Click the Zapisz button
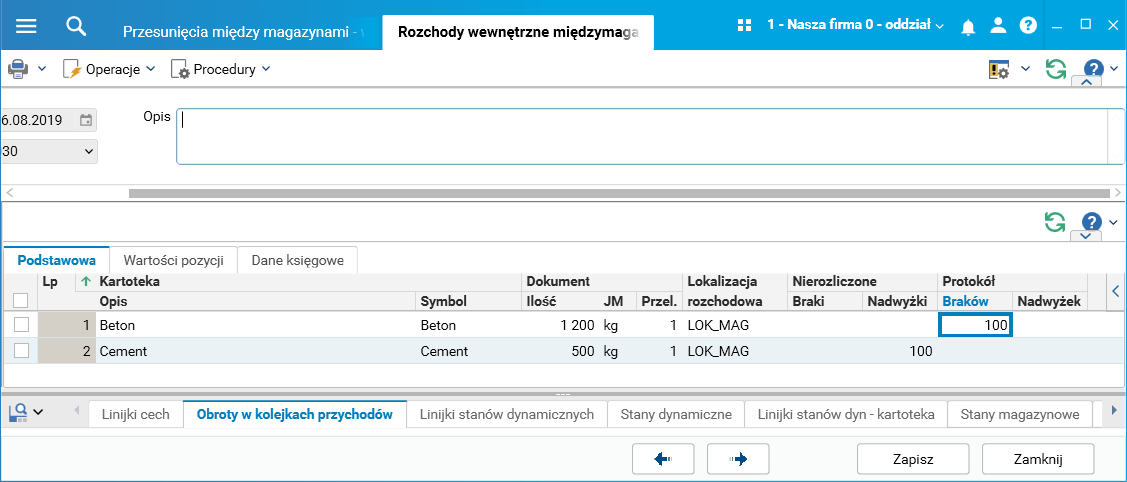Viewport: 1127px width, 482px height. click(912, 459)
